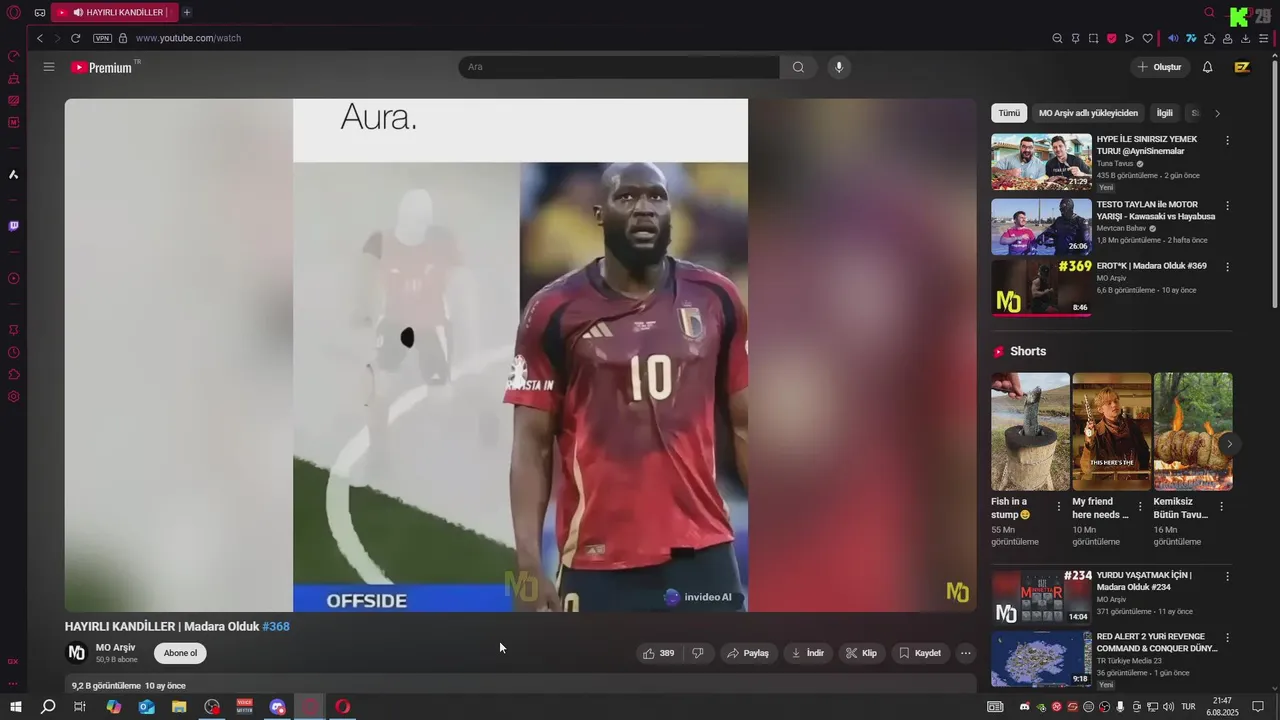Toggle the VPN badge in the address bar
Screen dimensions: 1280x720
tap(102, 38)
